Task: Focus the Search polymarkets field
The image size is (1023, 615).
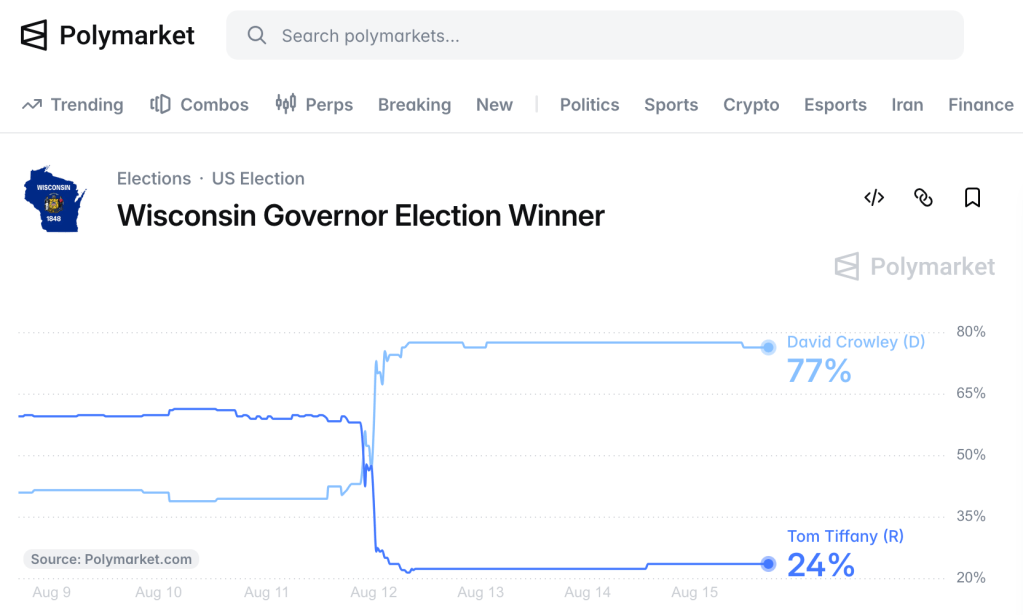Action: click(594, 35)
